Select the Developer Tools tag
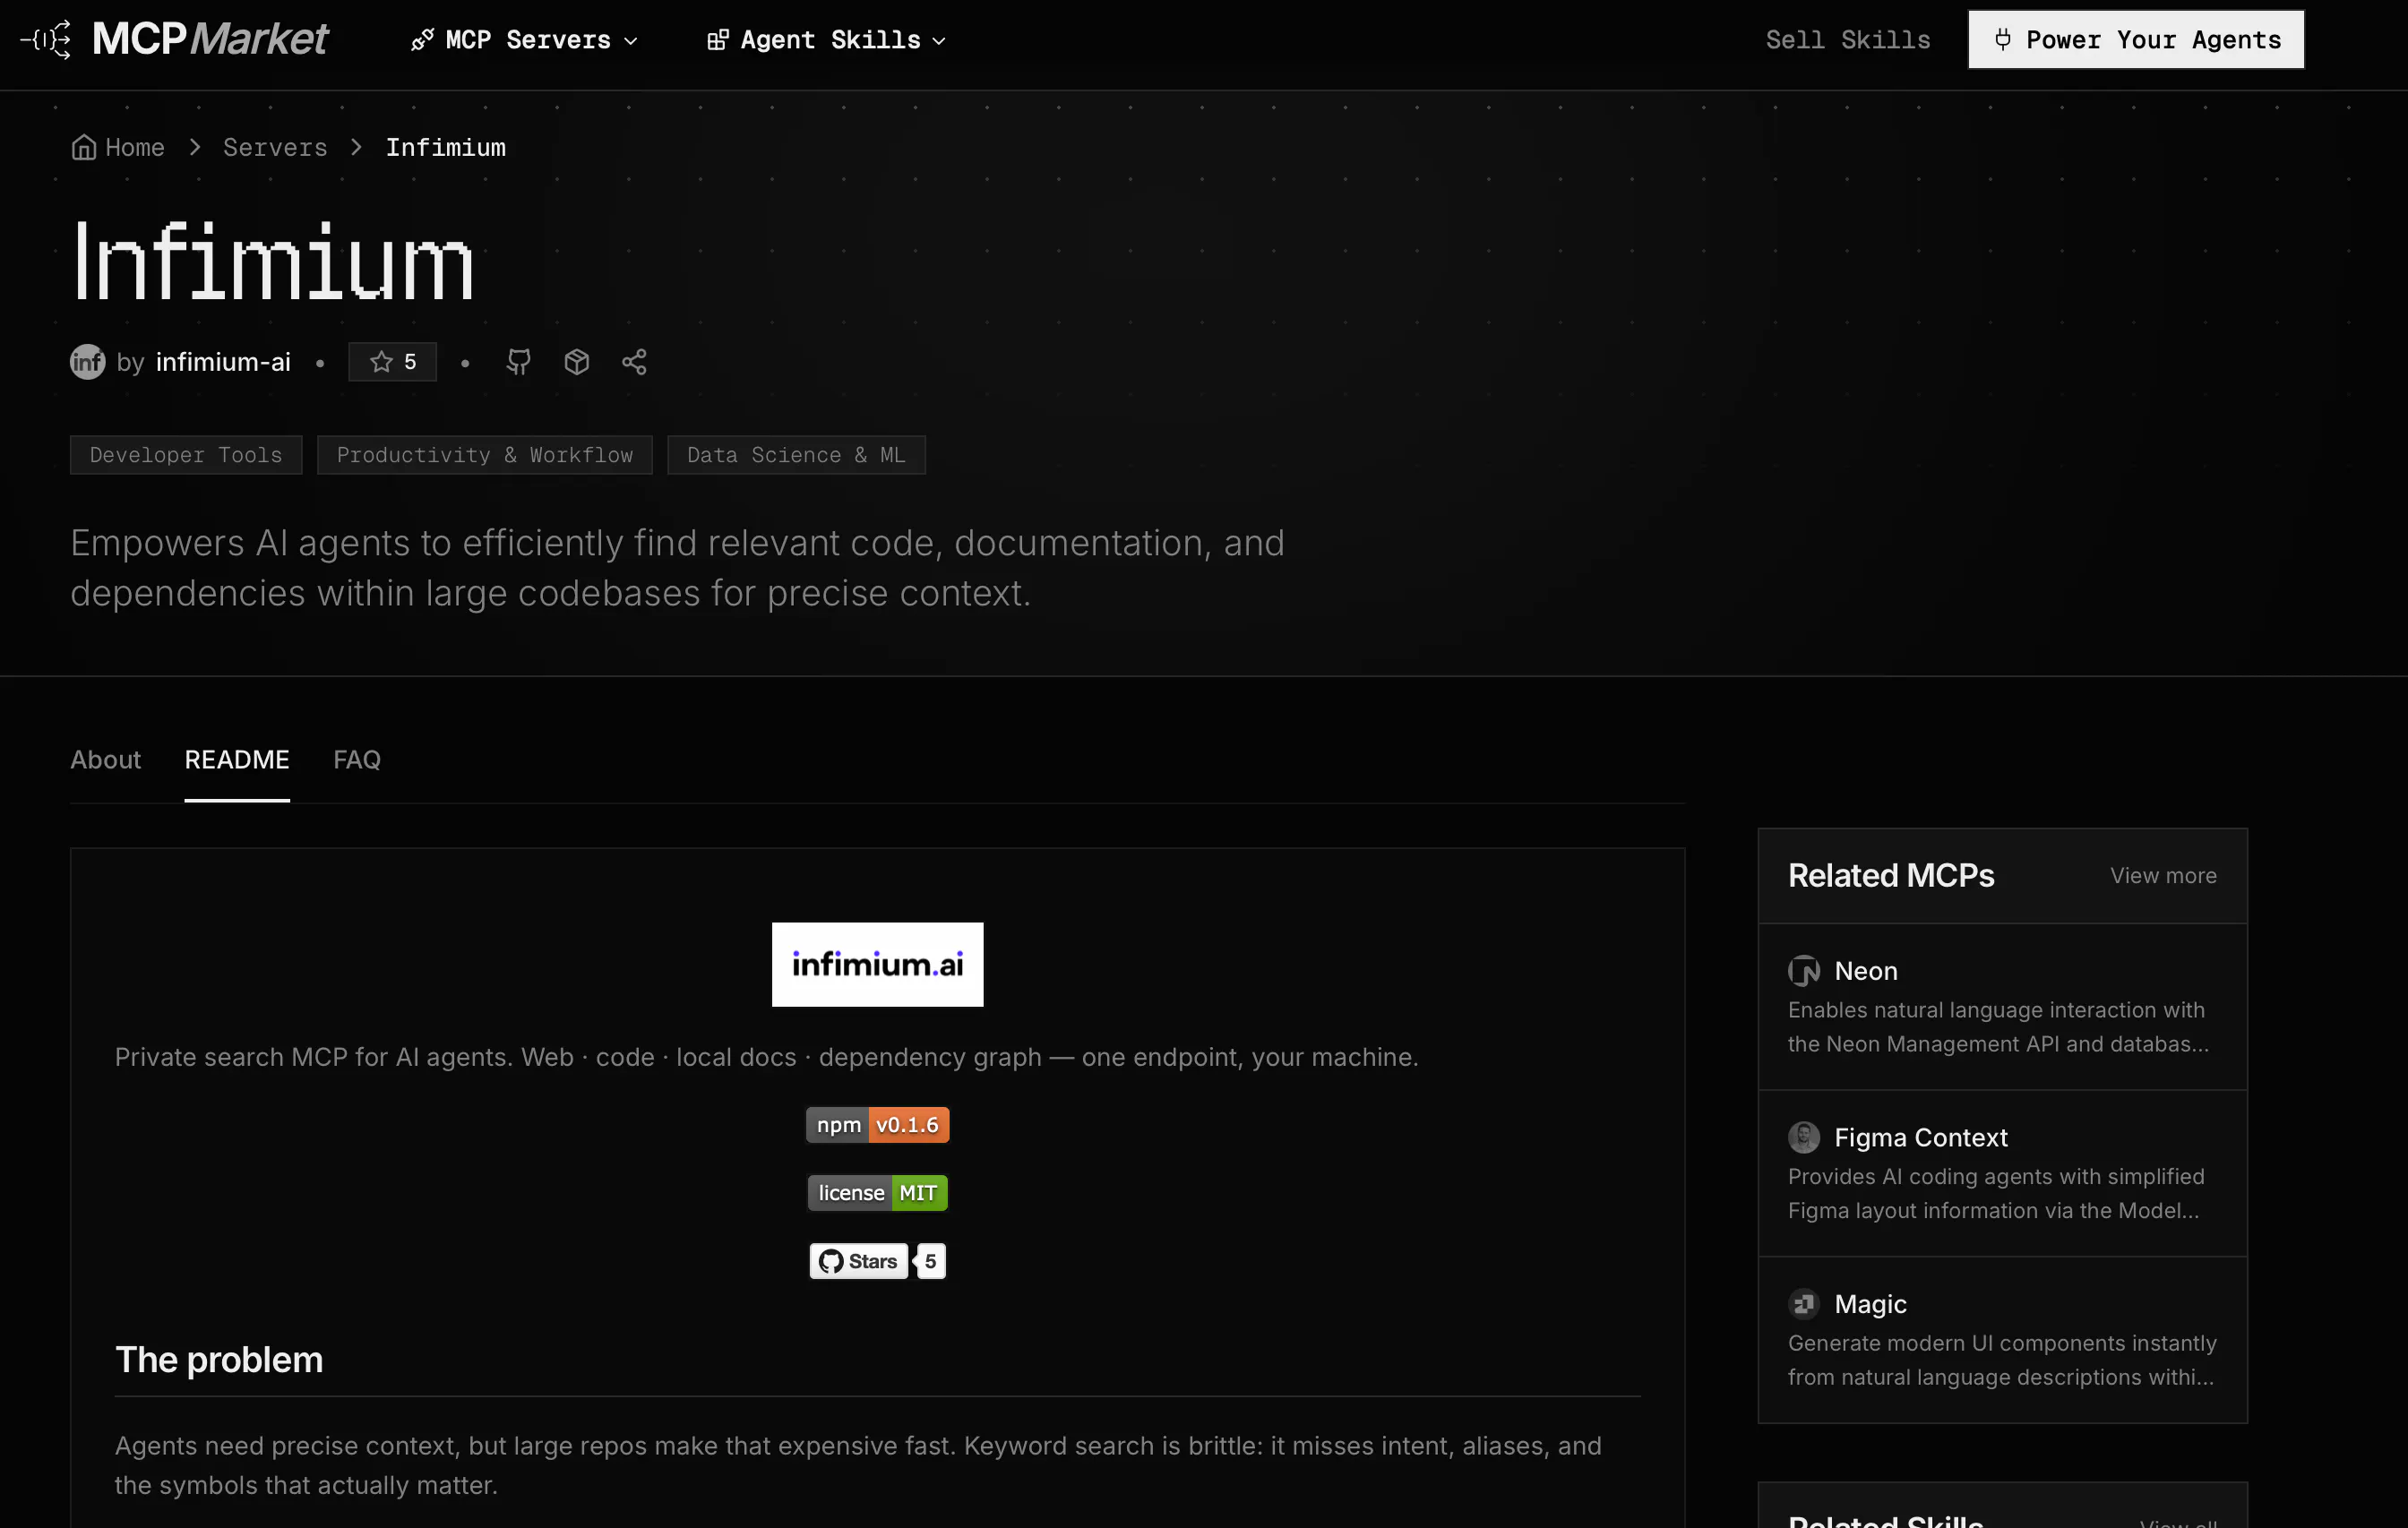Viewport: 2408px width, 1528px height. (x=186, y=455)
